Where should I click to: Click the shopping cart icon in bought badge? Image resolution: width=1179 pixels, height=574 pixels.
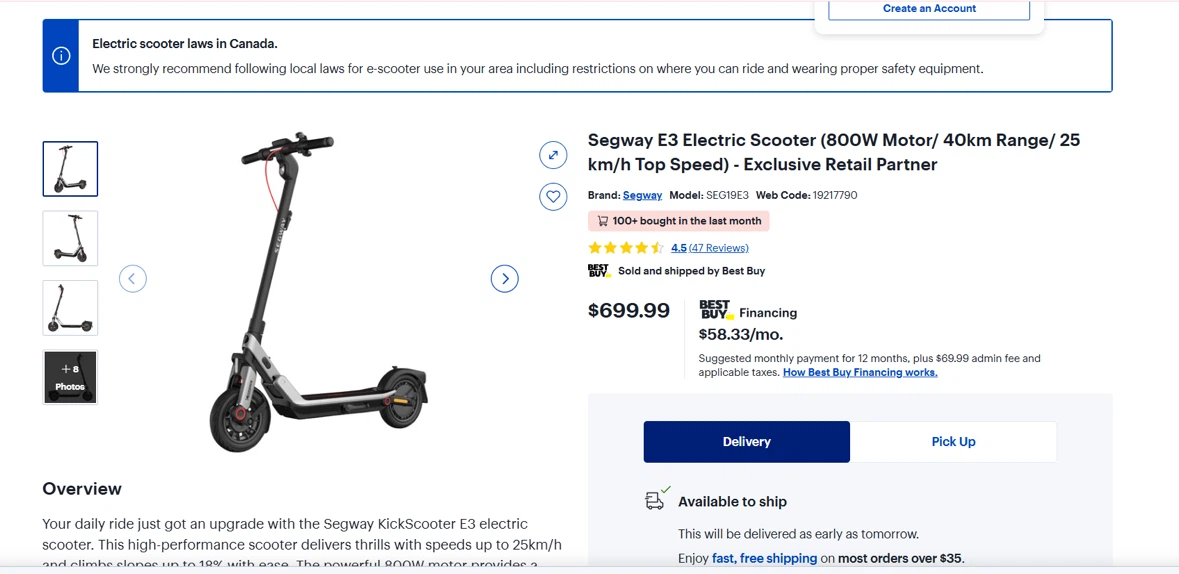(602, 221)
